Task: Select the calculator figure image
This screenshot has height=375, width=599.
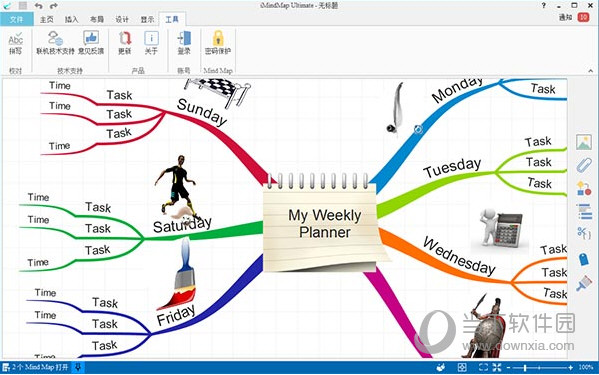Action: (499, 229)
